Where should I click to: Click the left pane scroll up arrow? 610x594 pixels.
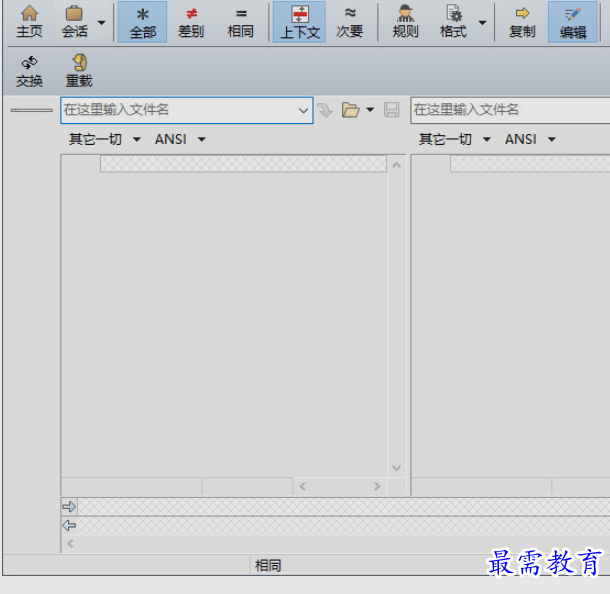396,165
